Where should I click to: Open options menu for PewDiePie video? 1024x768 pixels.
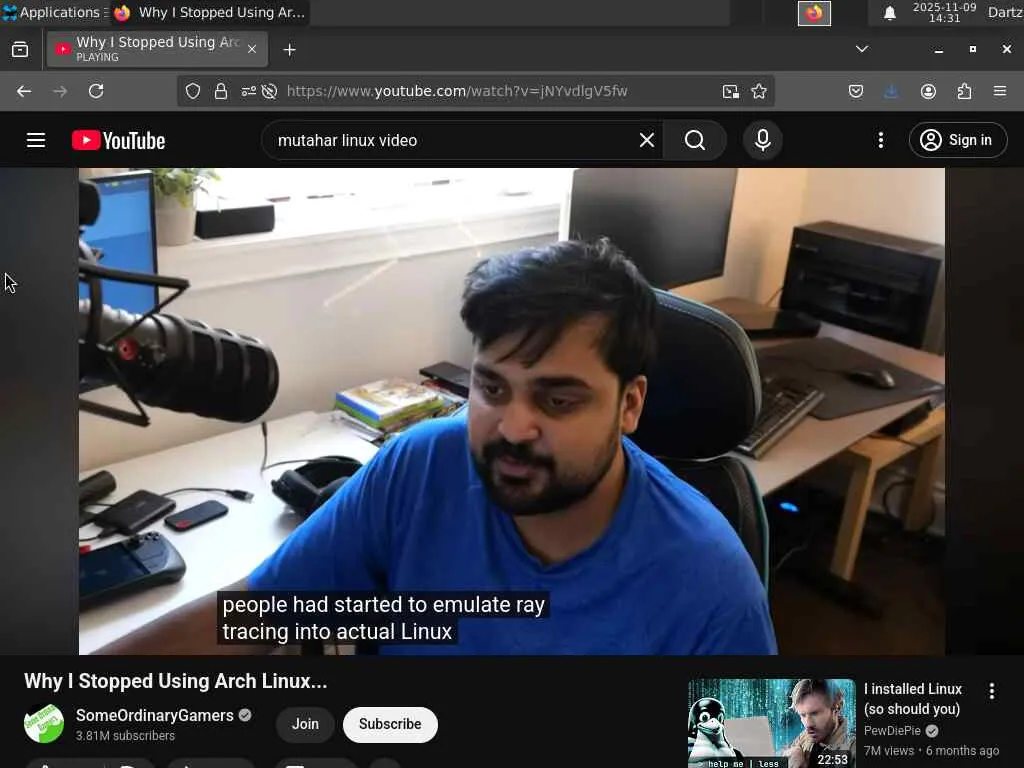click(x=991, y=691)
